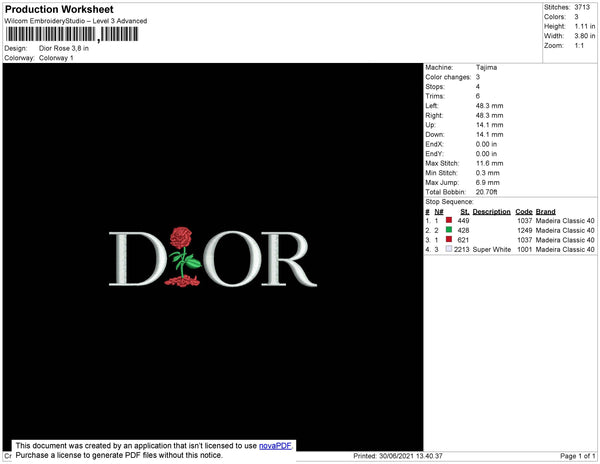The height and width of the screenshot is (464, 600).
Task: Click the Machine value Tajima
Action: (486, 67)
